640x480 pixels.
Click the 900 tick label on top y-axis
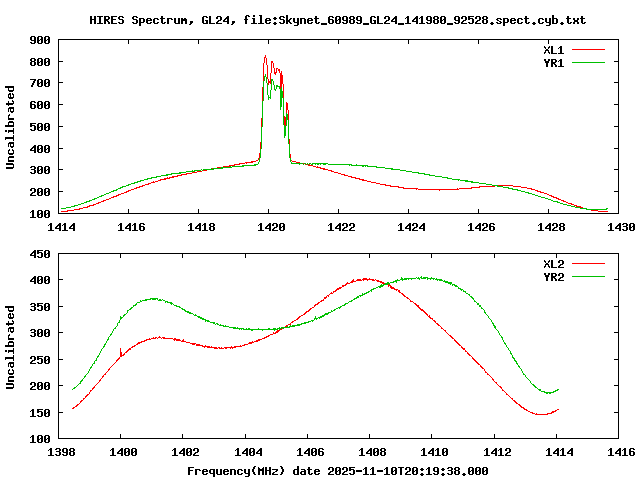pyautogui.click(x=40, y=40)
